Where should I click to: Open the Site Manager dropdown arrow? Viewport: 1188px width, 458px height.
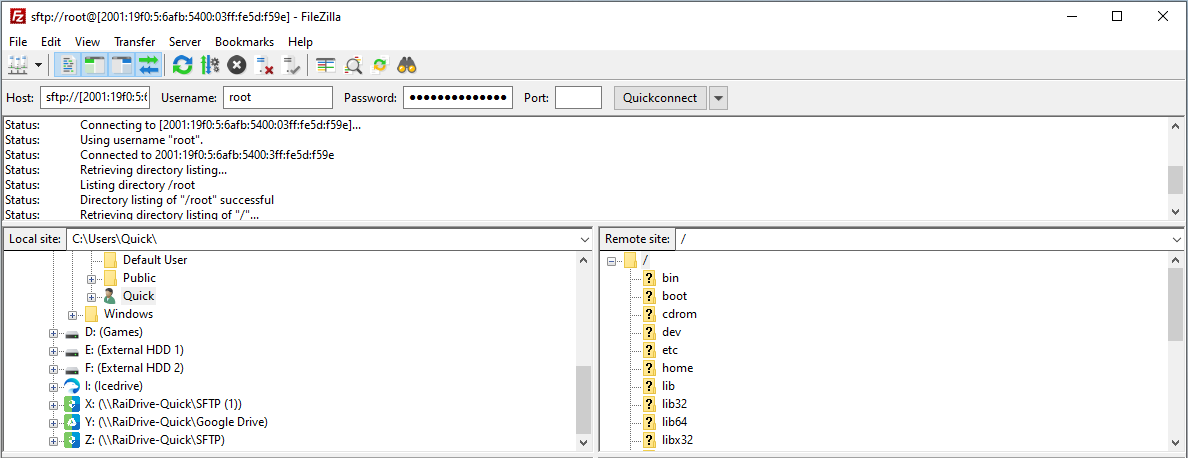point(39,65)
